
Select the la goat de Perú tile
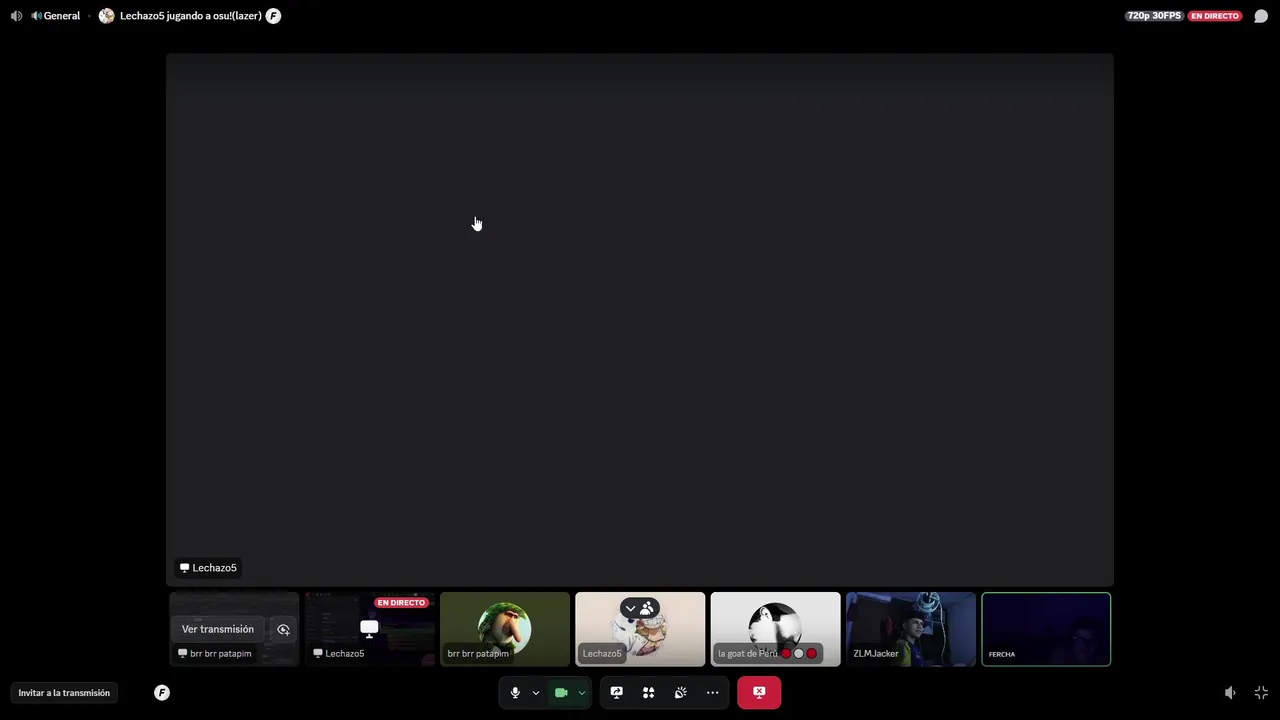point(775,629)
